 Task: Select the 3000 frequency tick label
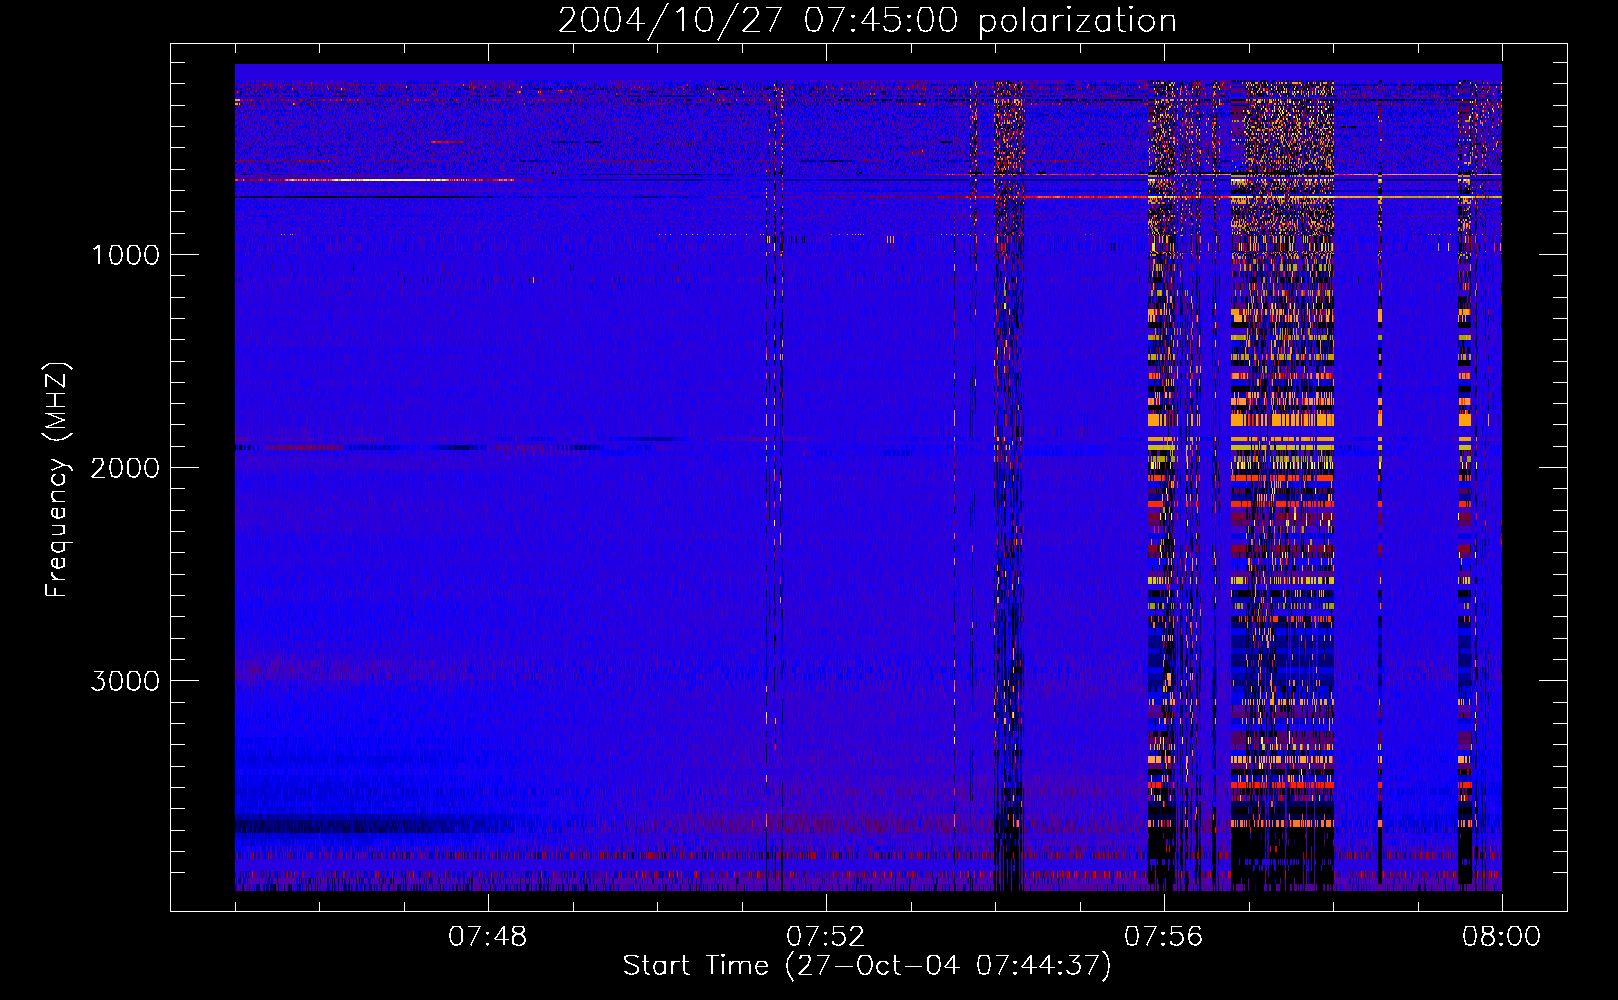click(125, 681)
